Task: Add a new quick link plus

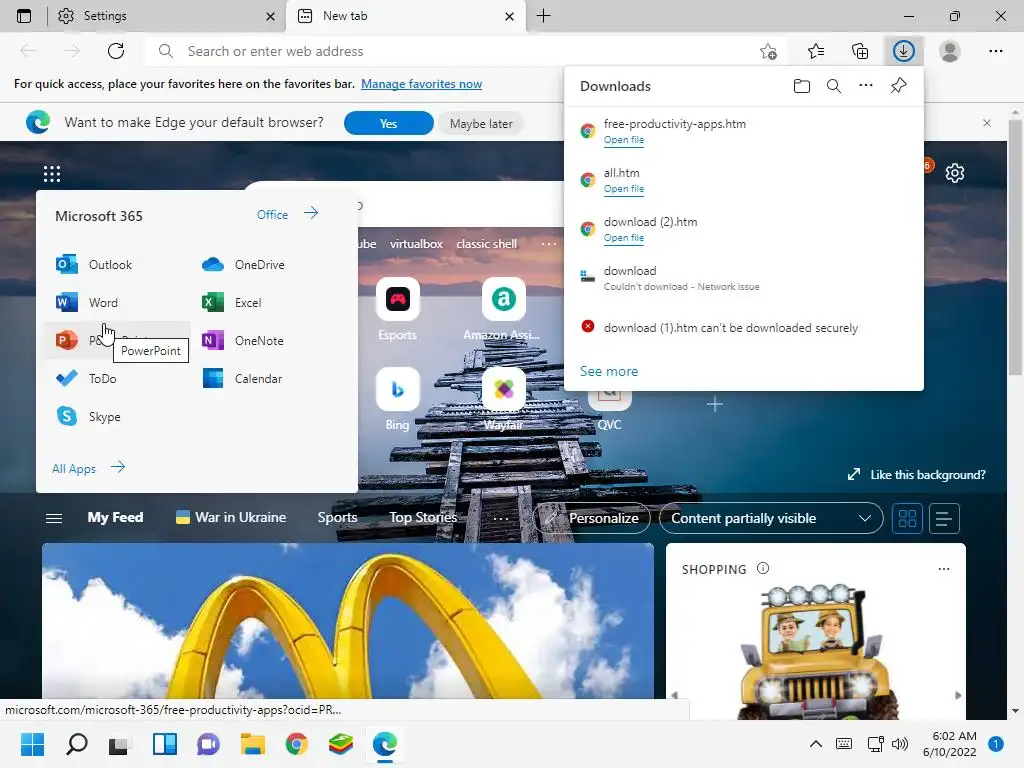Action: 714,405
